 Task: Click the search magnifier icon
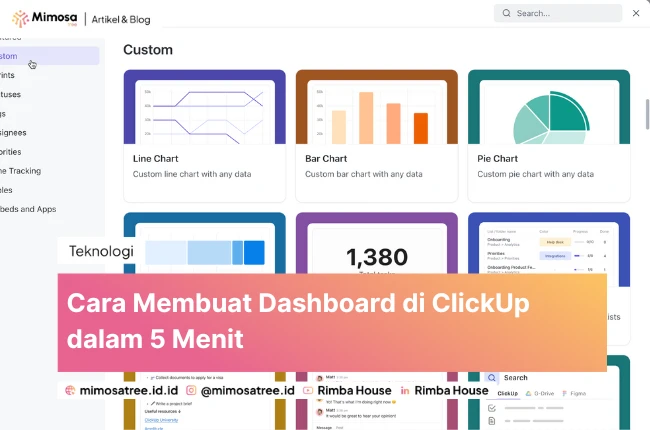(506, 13)
